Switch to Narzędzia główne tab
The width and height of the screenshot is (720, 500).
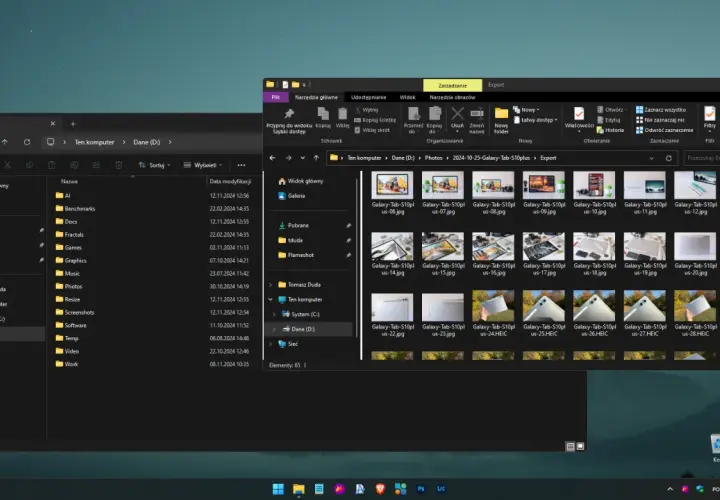[x=316, y=97]
